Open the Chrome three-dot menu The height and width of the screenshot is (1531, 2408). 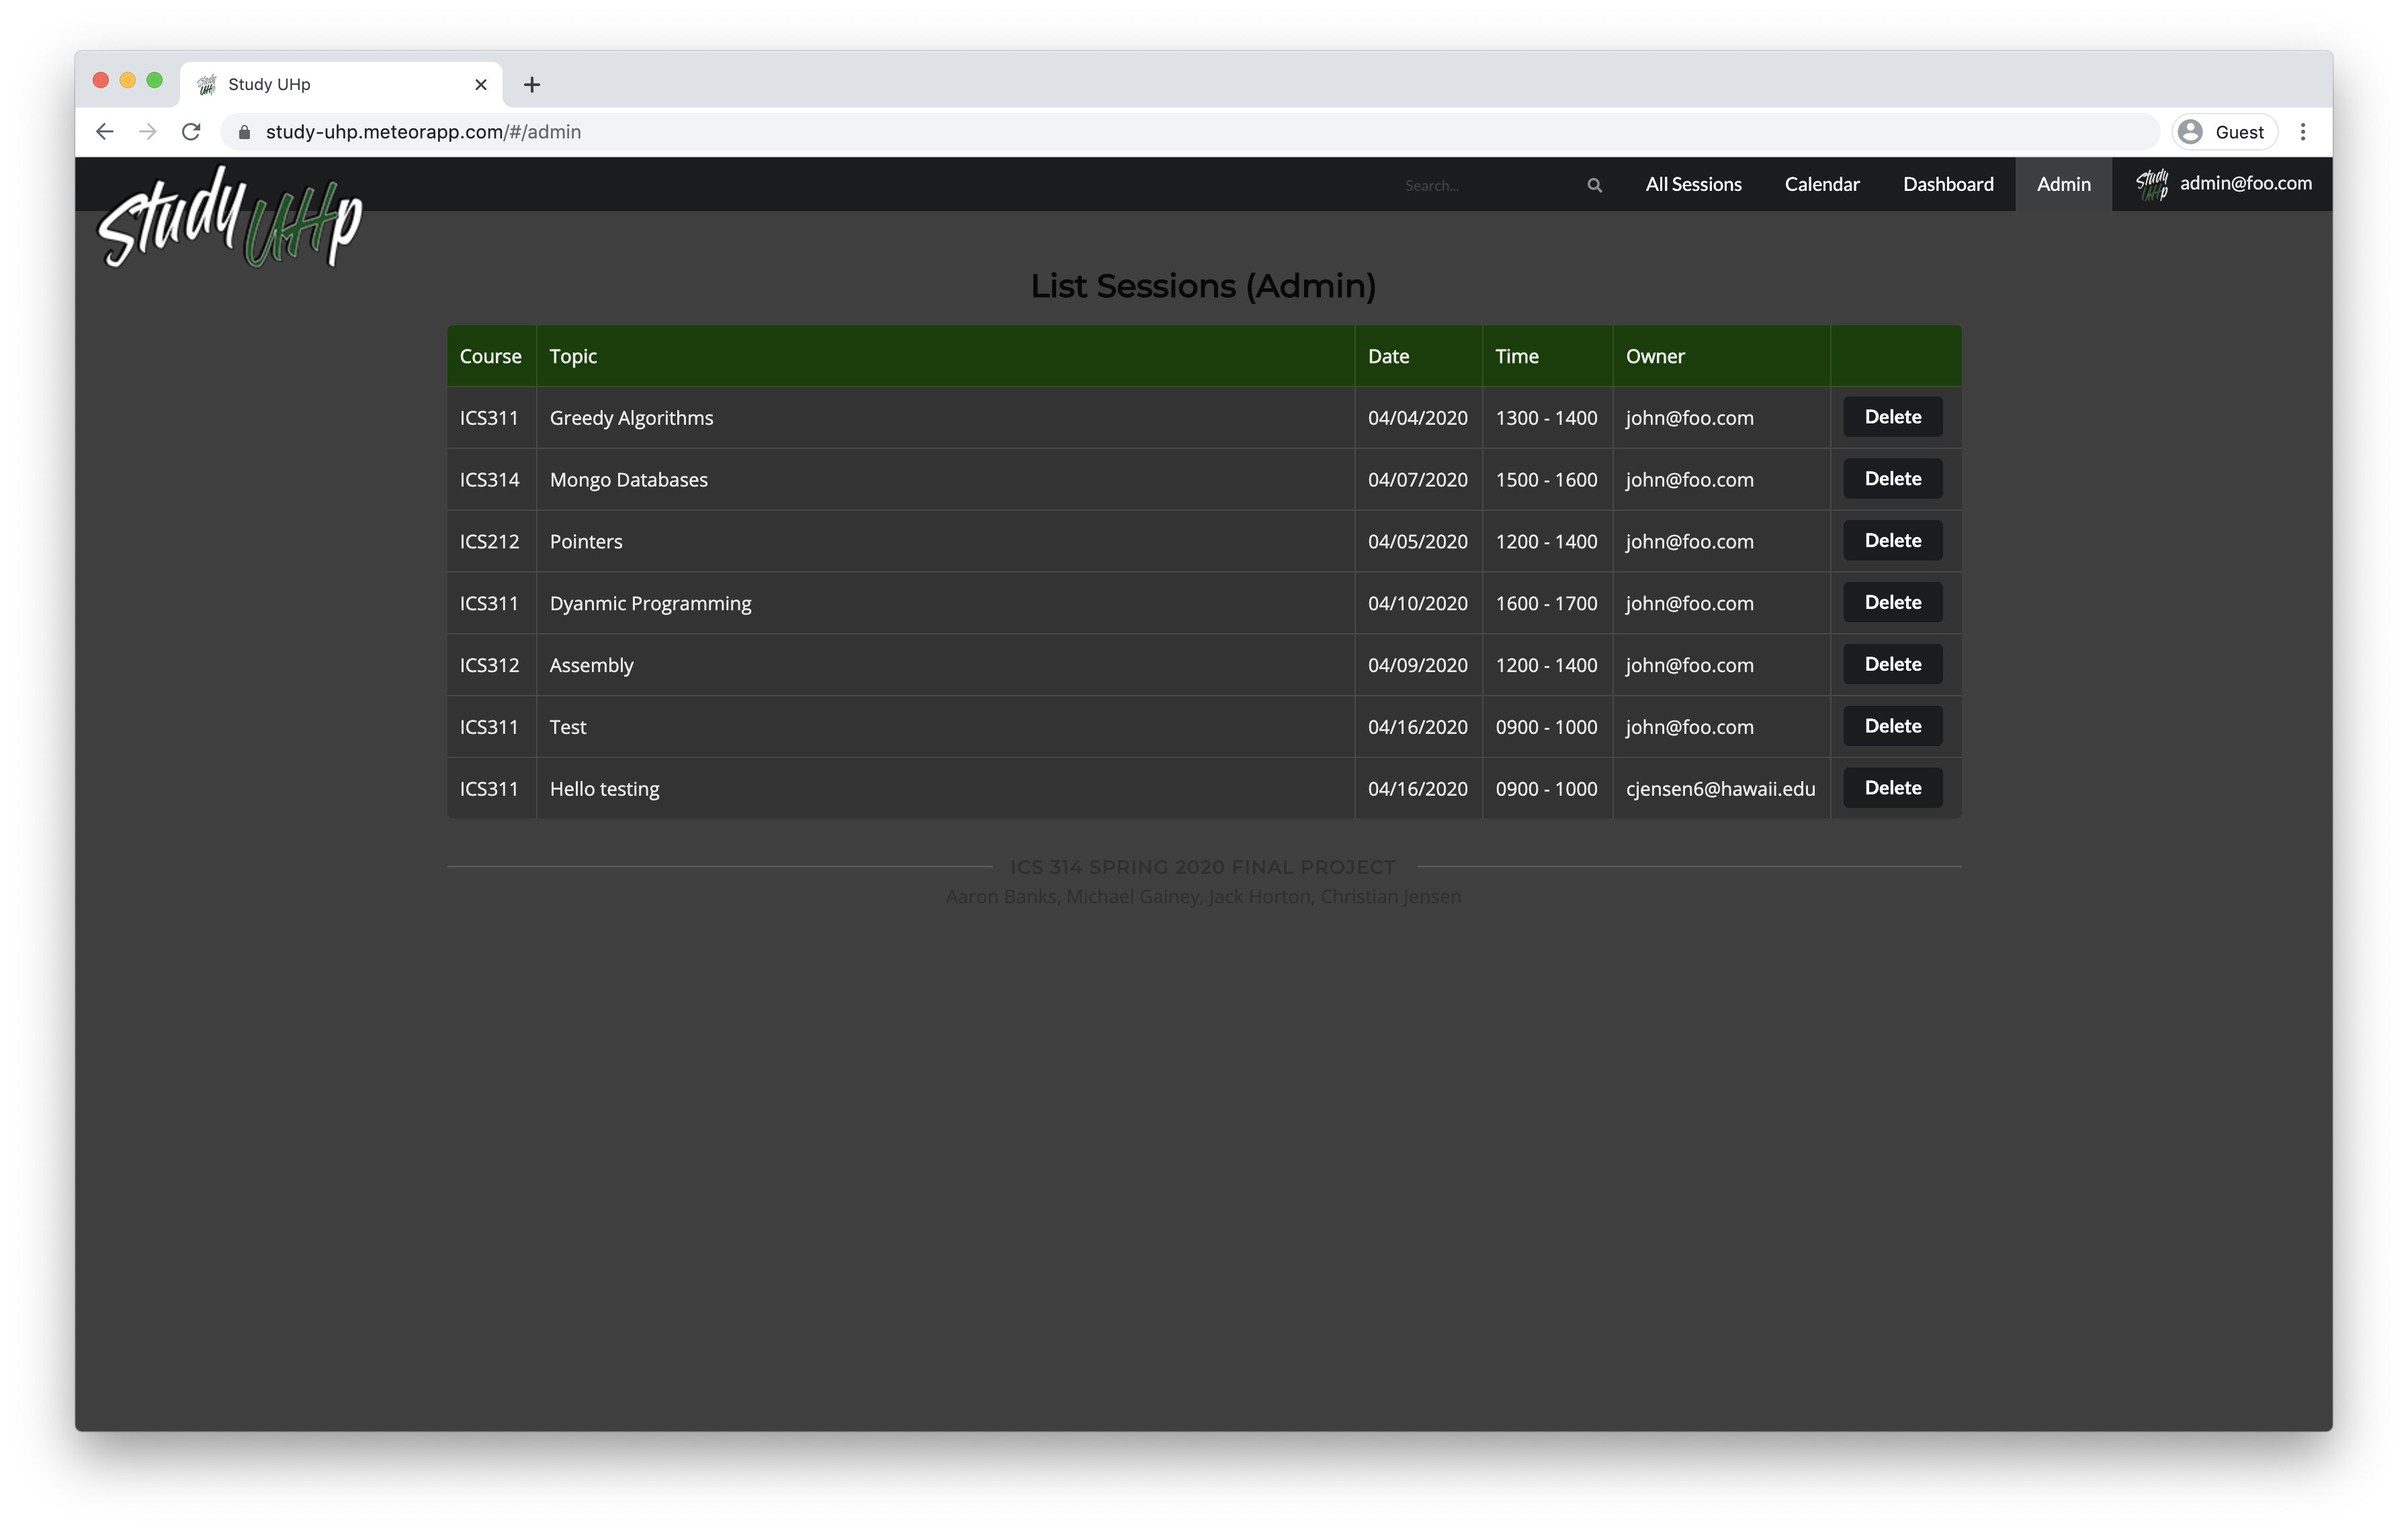[2302, 132]
